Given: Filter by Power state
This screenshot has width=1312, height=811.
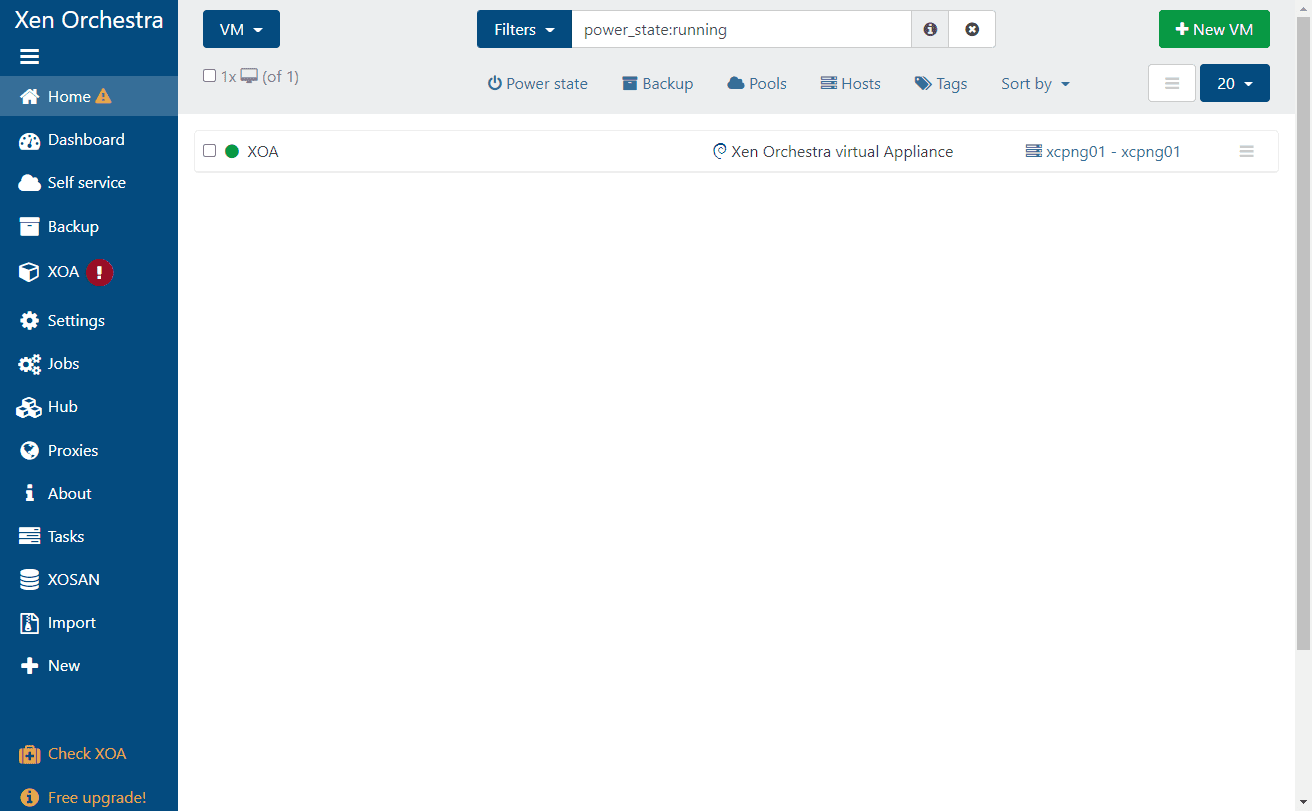Looking at the screenshot, I should coord(538,84).
